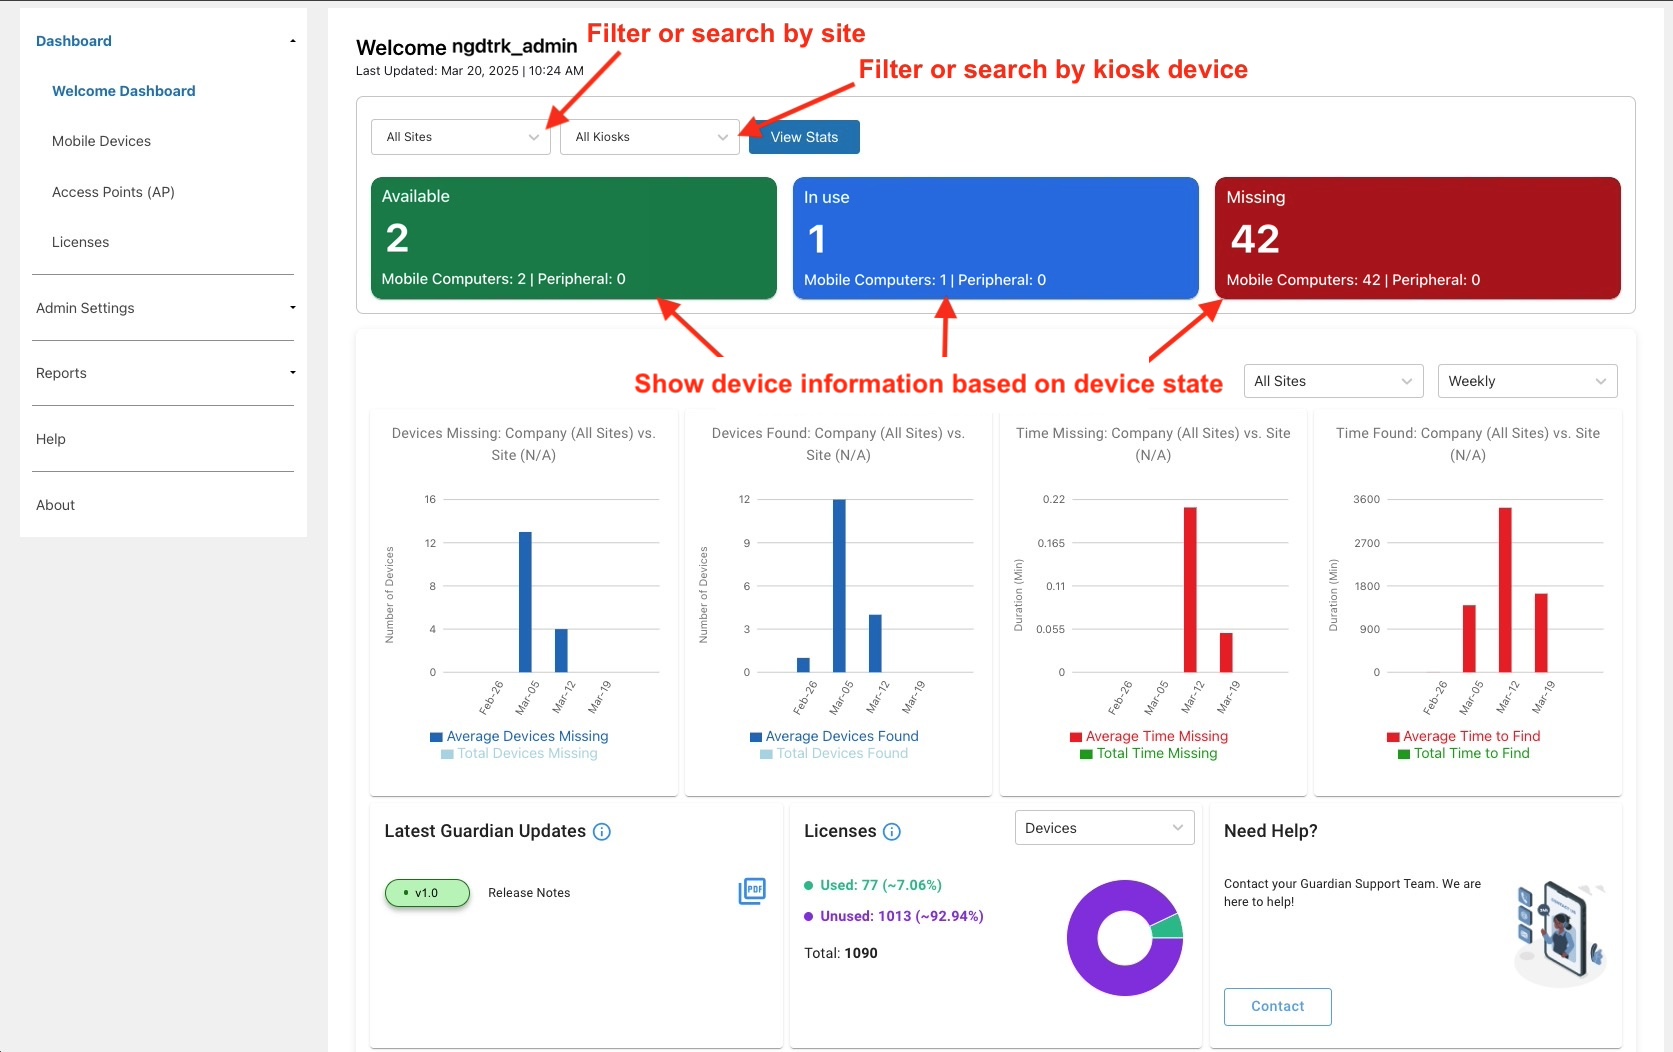Open the Weekly time interval dropdown
This screenshot has height=1052, width=1673.
point(1526,381)
